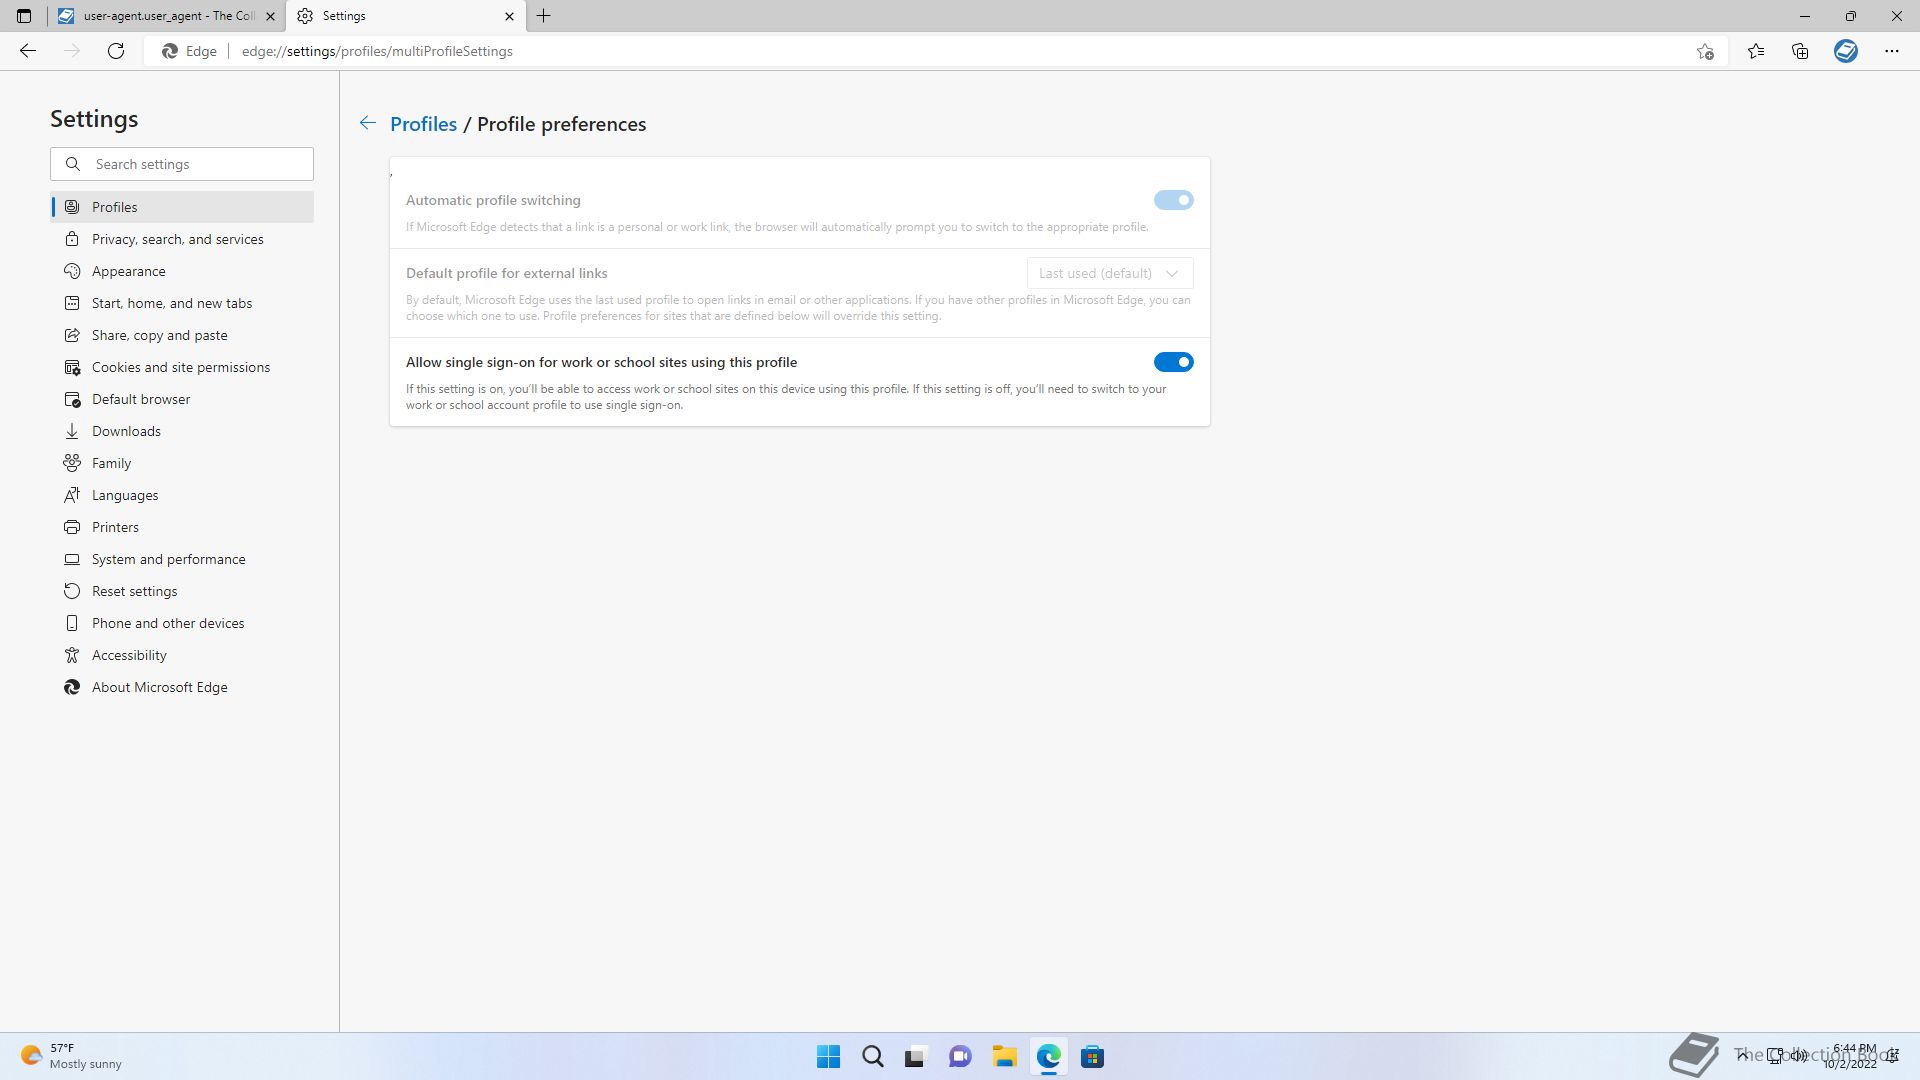
Task: Open the Favorites list icon
Action: click(x=1756, y=51)
